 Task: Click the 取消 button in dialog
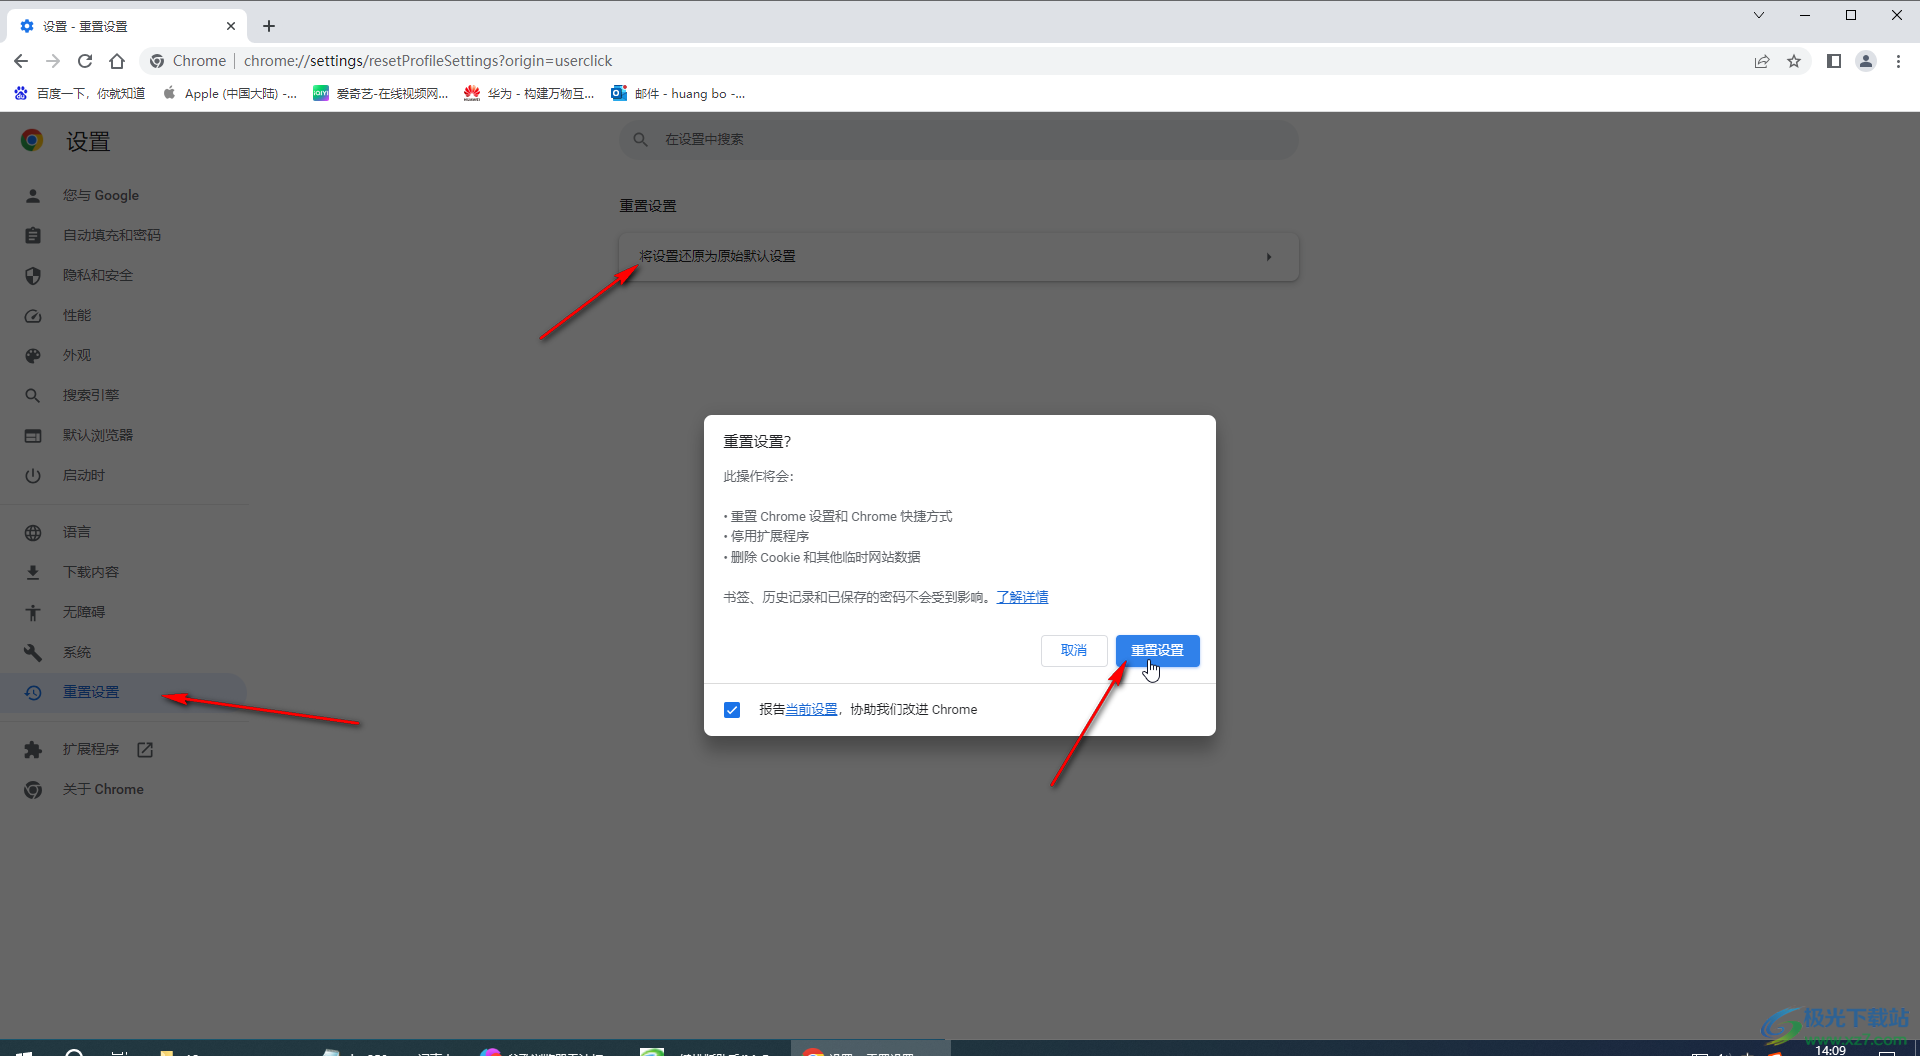pyautogui.click(x=1074, y=650)
